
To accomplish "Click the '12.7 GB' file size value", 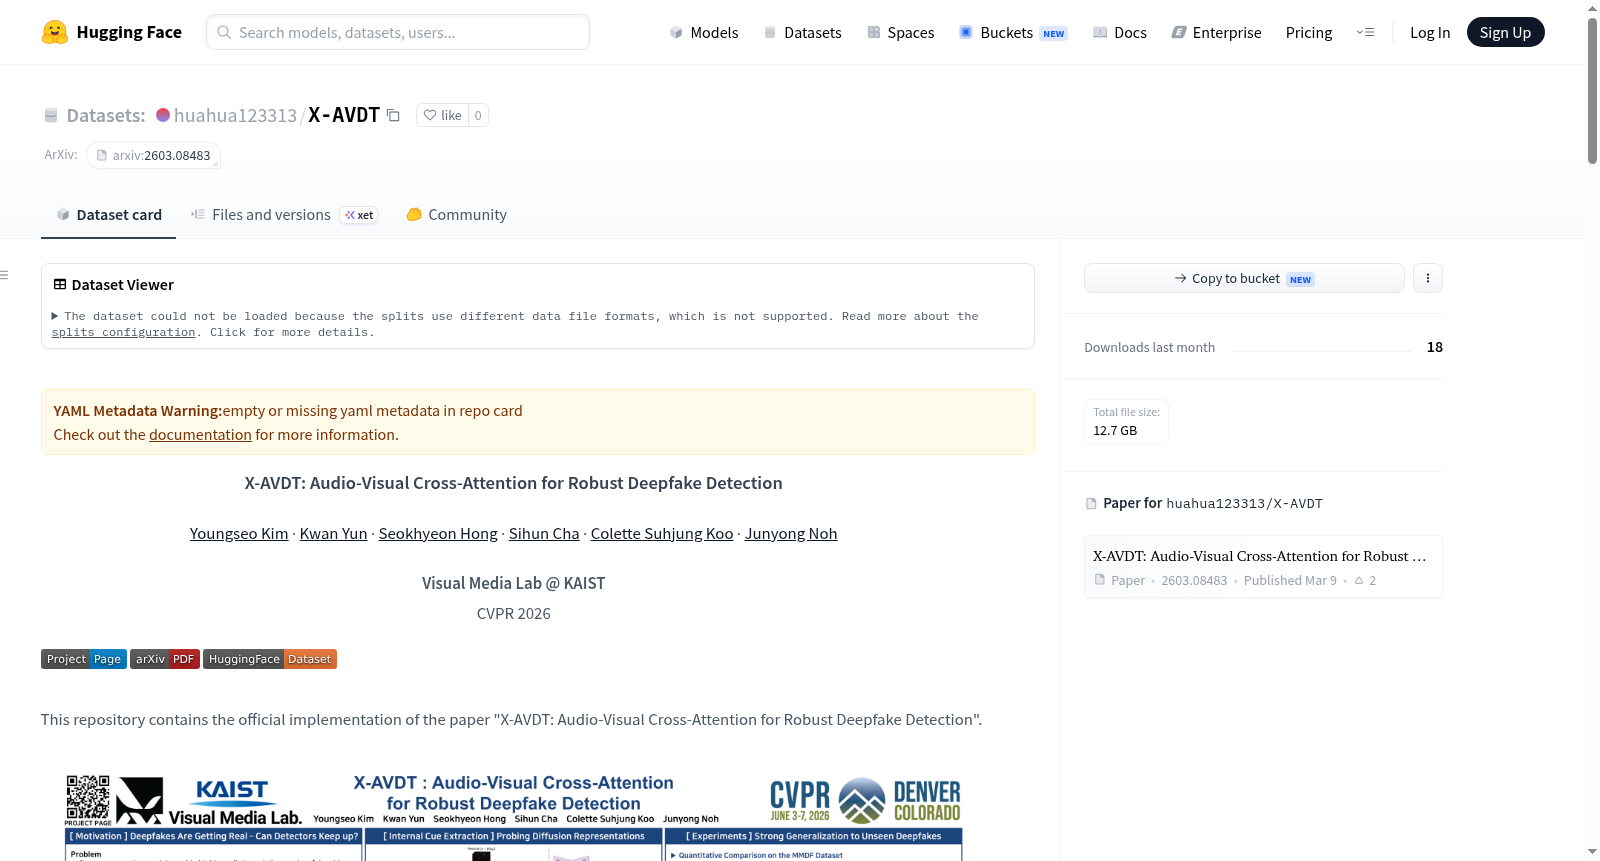I will point(1115,431).
